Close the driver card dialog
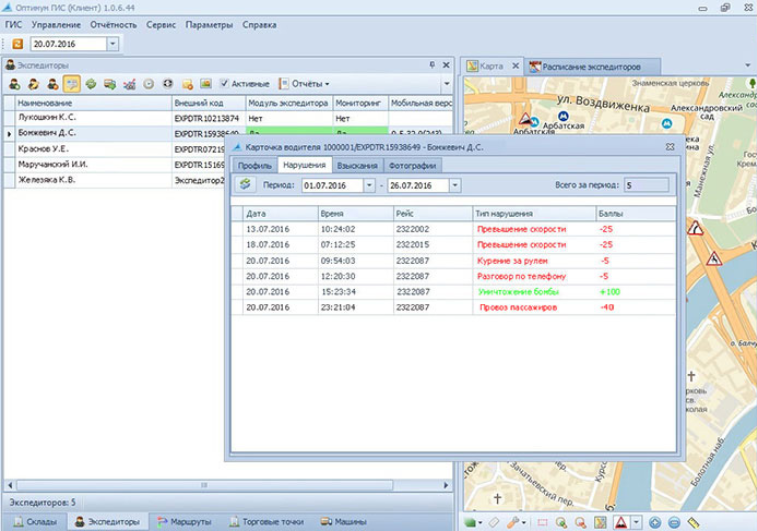Viewport: 757px width, 531px height. pos(670,147)
